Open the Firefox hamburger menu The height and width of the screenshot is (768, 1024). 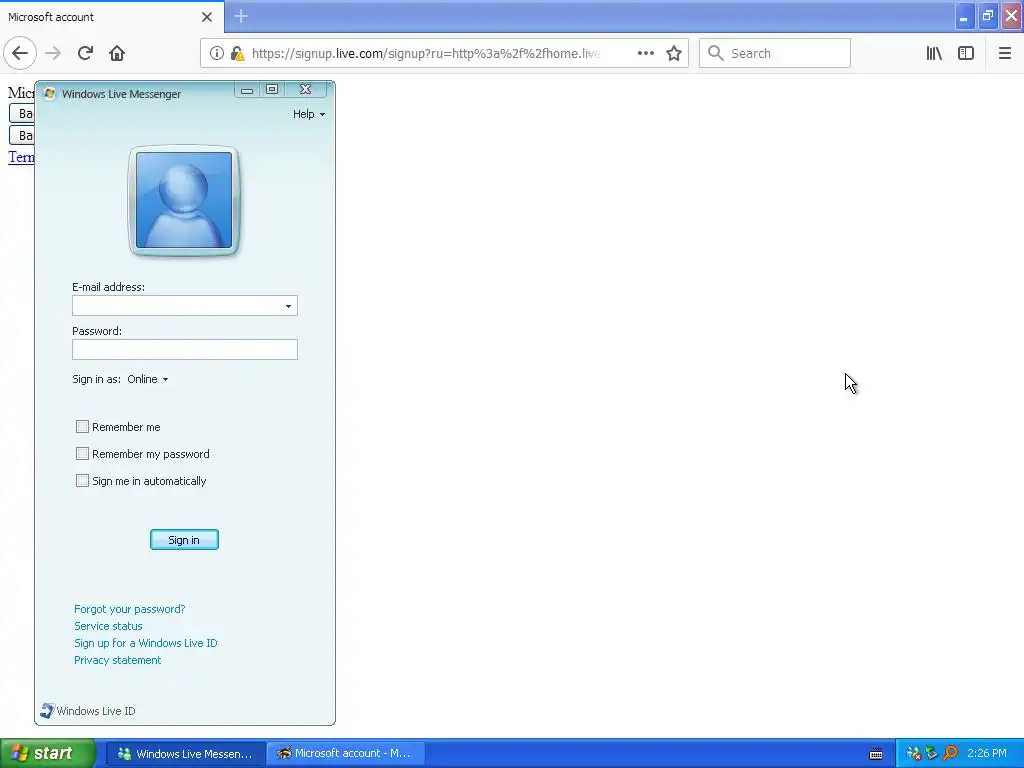pos(1004,53)
